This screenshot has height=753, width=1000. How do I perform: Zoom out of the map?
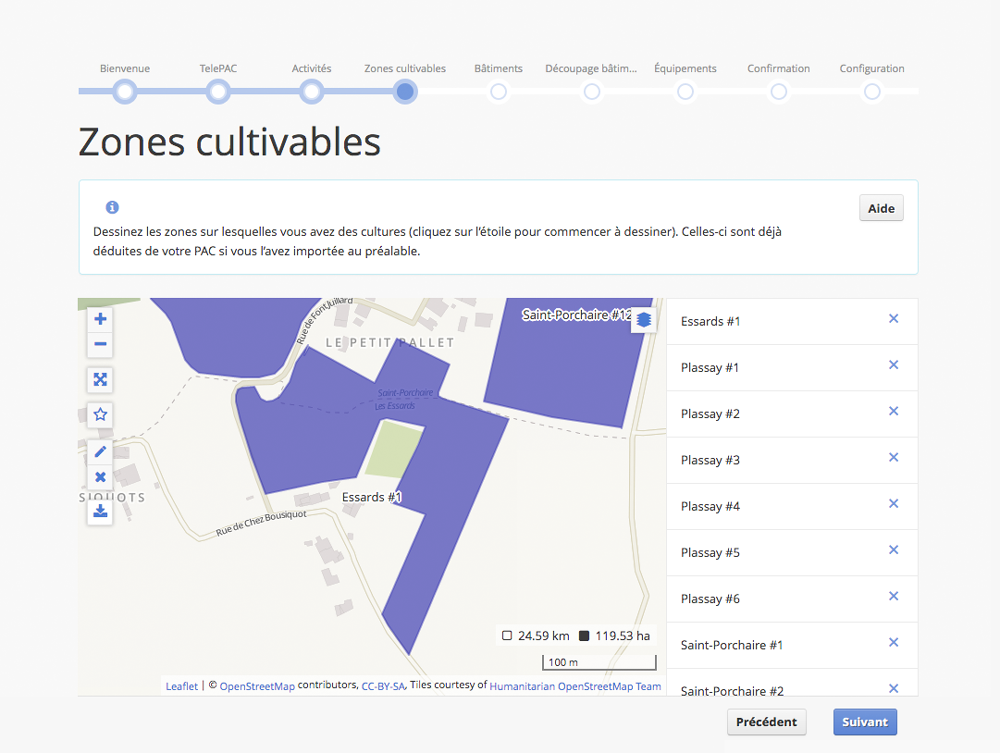tap(100, 344)
